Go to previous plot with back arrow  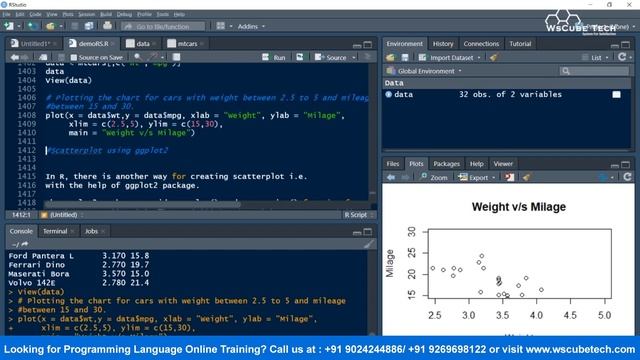click(x=391, y=177)
